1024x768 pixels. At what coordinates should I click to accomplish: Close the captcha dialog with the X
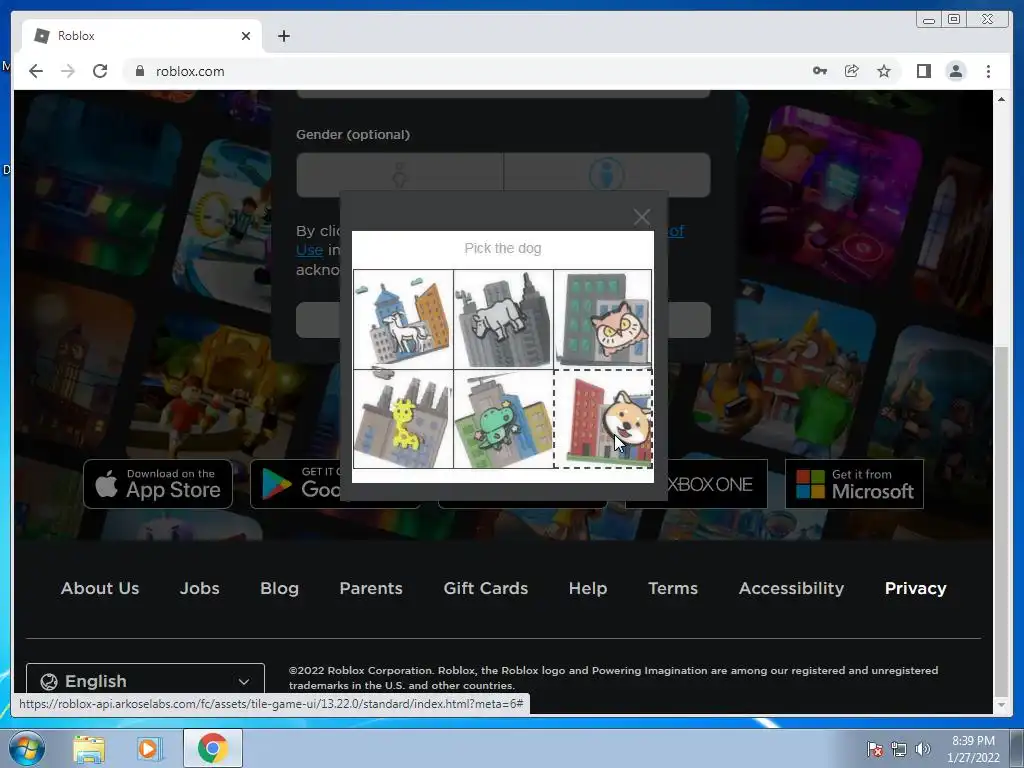click(x=641, y=217)
